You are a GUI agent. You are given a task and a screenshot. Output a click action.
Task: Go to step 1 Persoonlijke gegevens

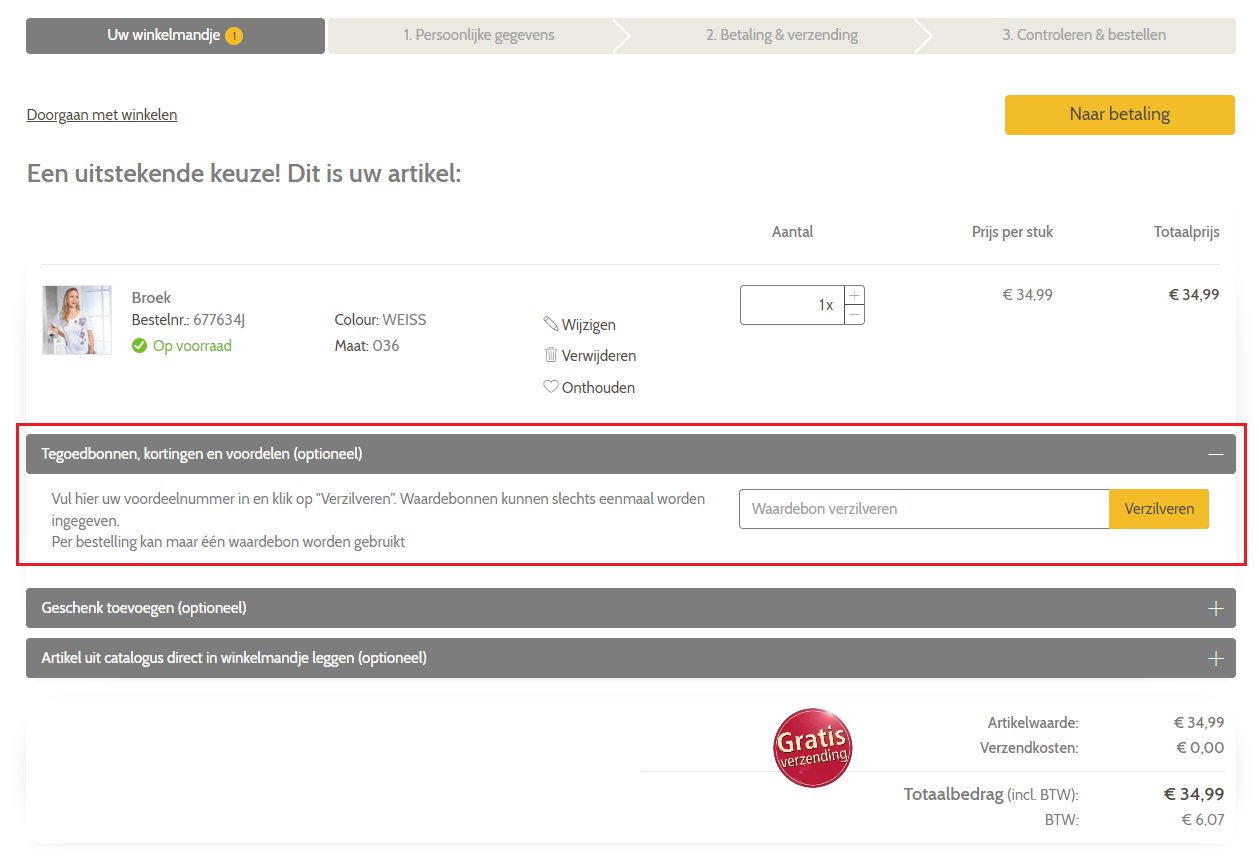(478, 36)
